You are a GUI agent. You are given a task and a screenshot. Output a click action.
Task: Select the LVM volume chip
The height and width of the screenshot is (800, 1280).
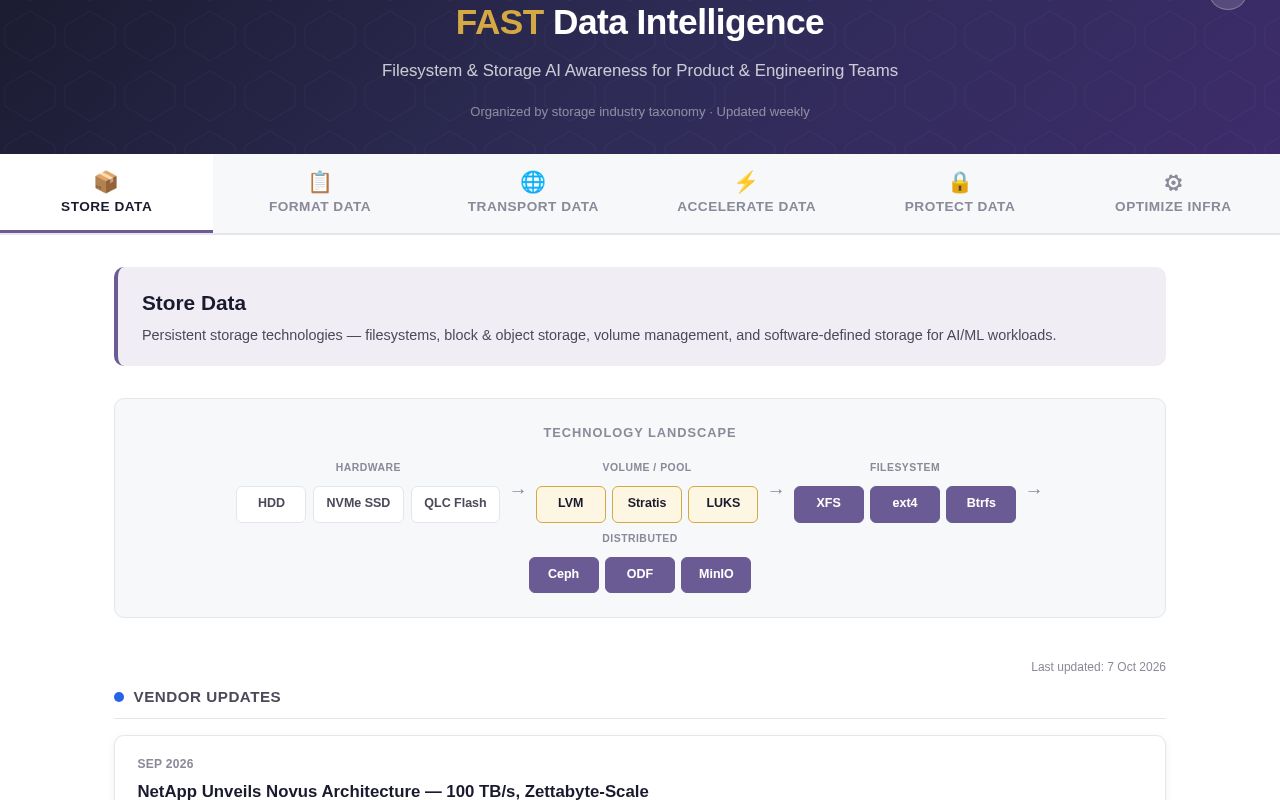pyautogui.click(x=571, y=504)
